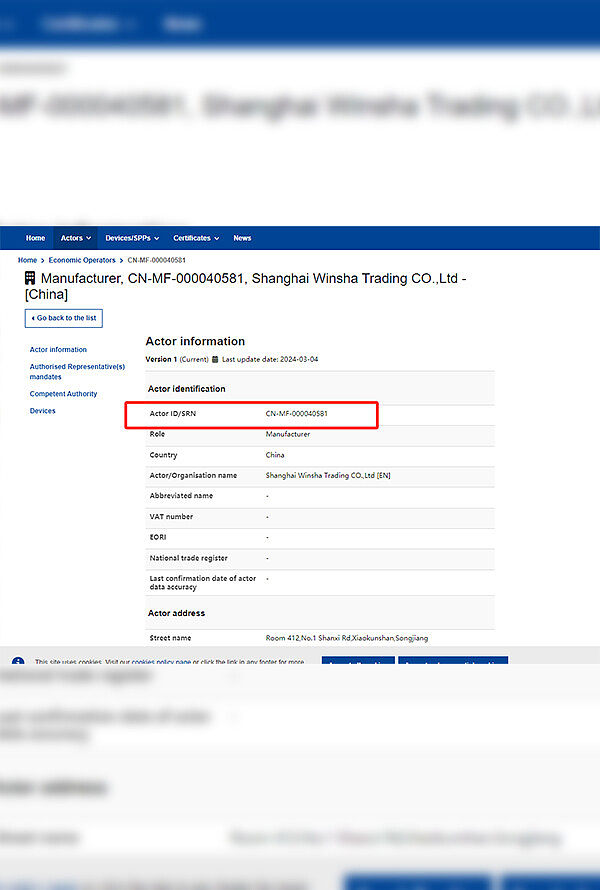Select Actor information in the sidebar
600x890 pixels.
point(58,350)
